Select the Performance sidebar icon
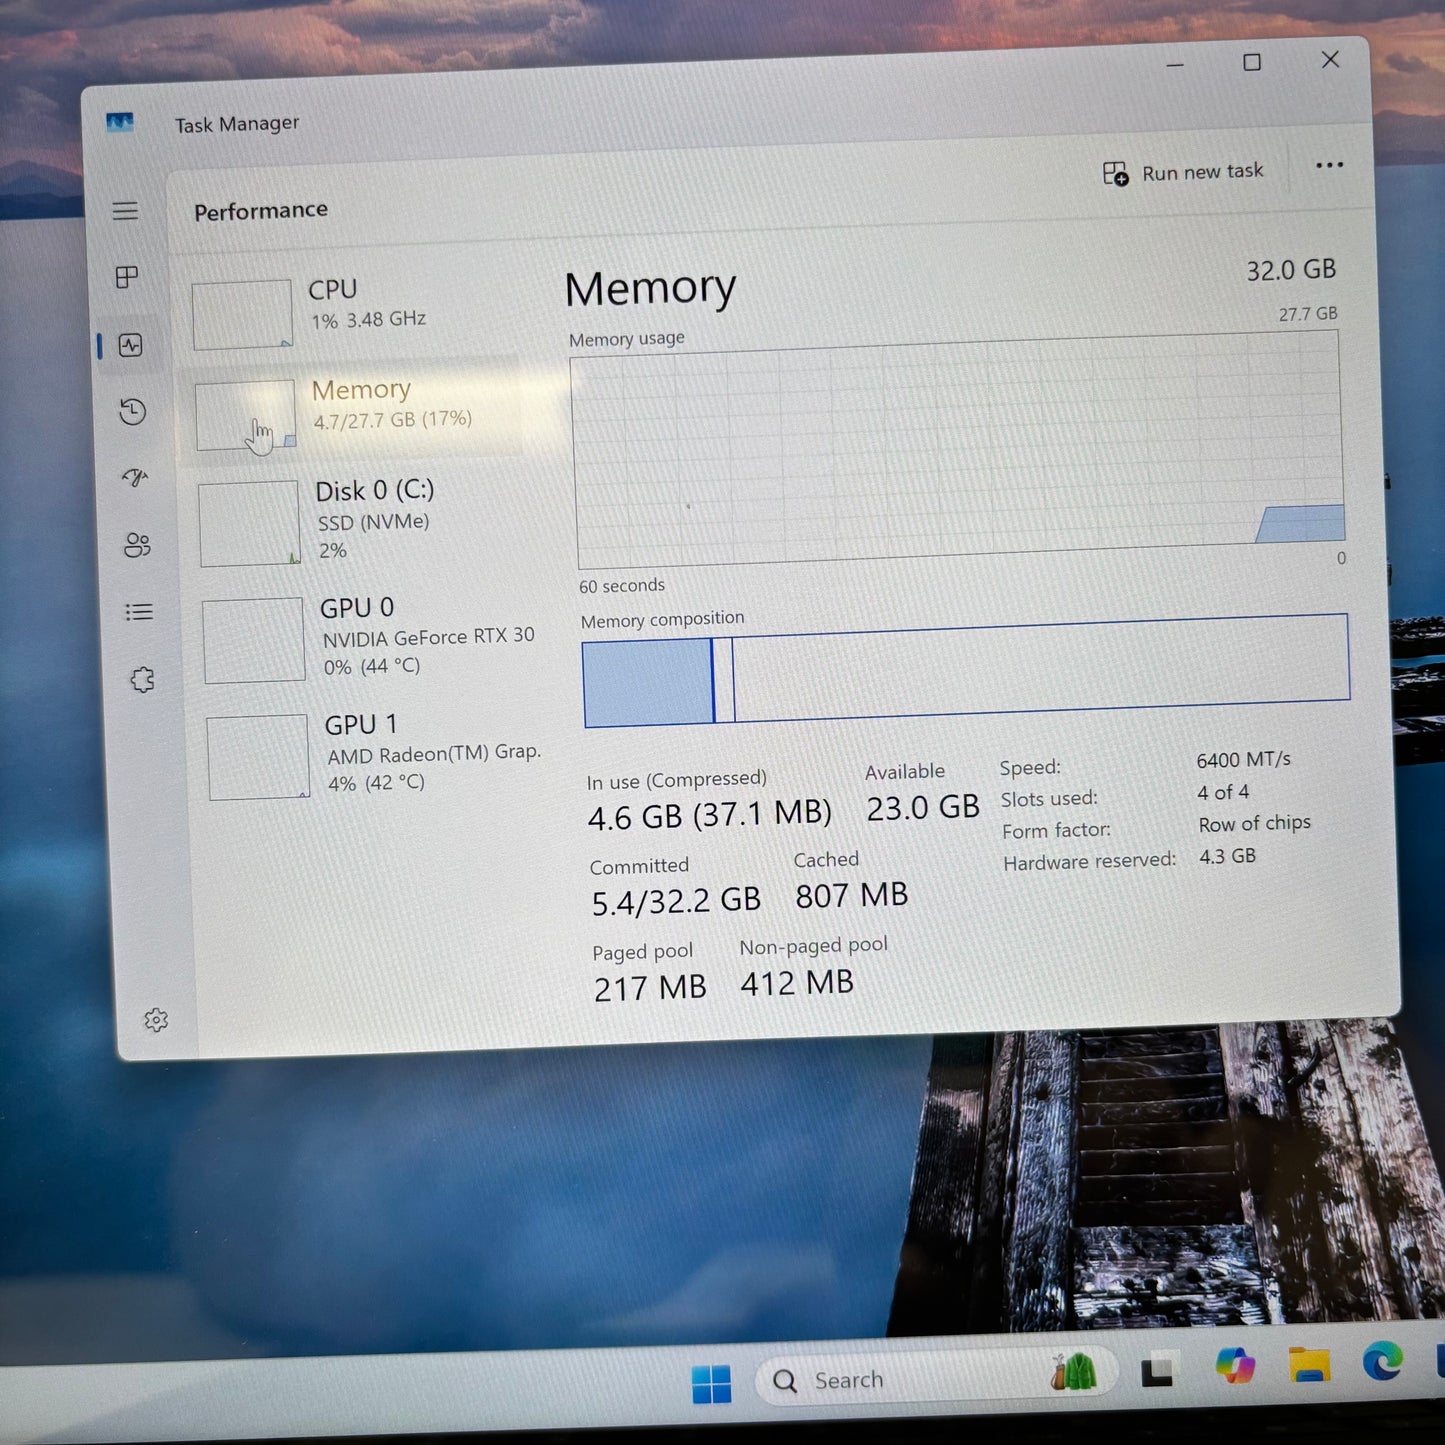This screenshot has width=1445, height=1445. click(x=130, y=345)
